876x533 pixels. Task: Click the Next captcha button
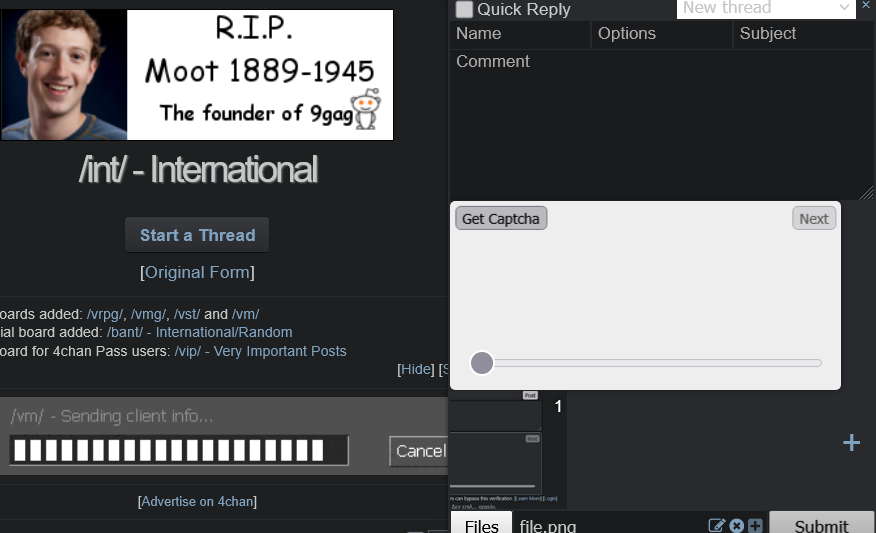coord(814,218)
